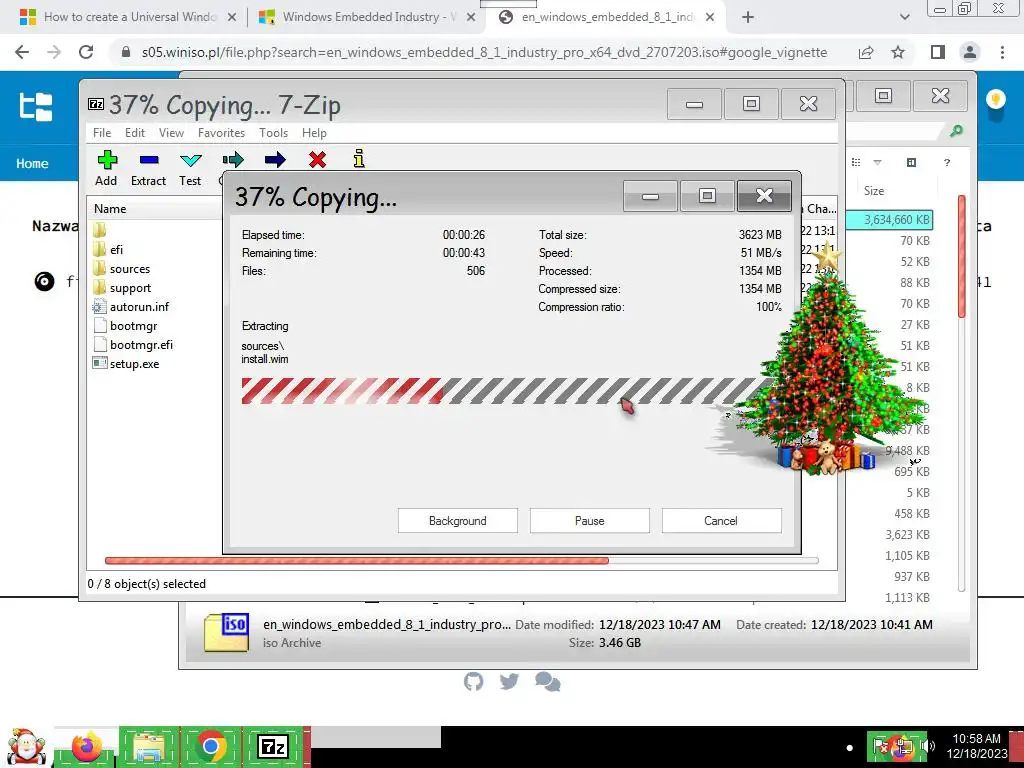Click the iso archive file icon
1024x768 pixels.
[x=227, y=632]
